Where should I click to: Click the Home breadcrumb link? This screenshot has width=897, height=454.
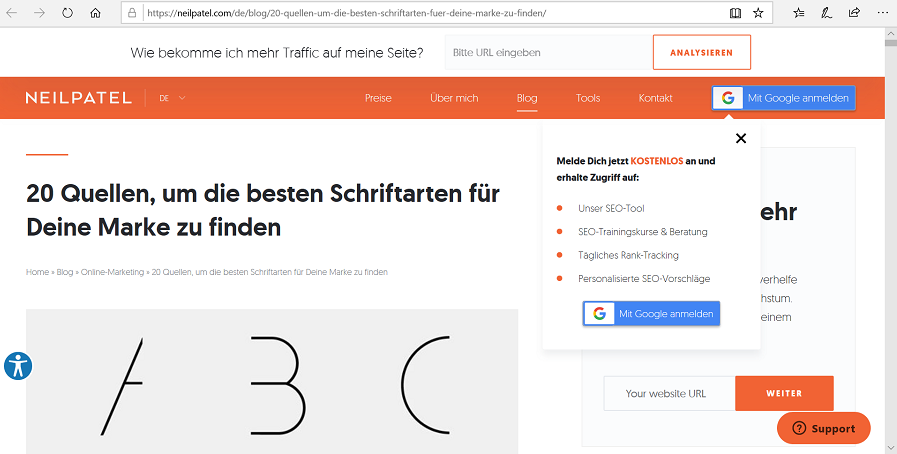point(37,272)
